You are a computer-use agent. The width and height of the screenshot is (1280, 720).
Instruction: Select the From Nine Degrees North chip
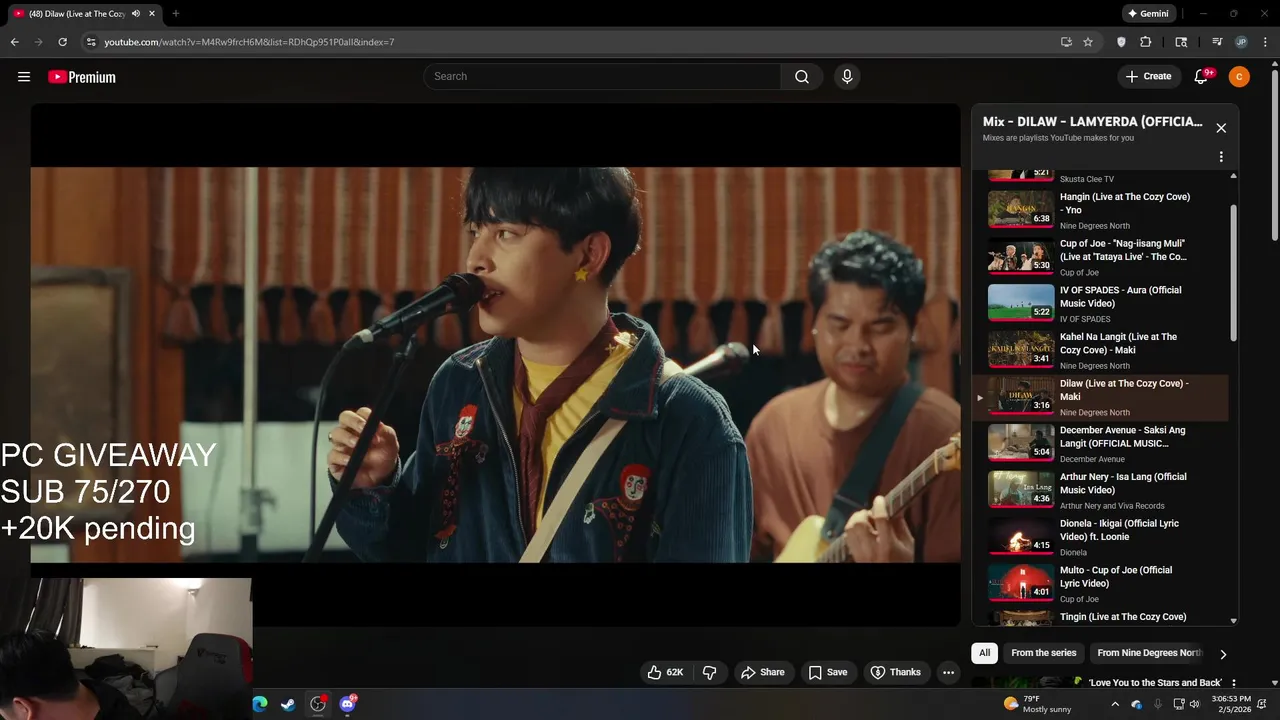1149,653
